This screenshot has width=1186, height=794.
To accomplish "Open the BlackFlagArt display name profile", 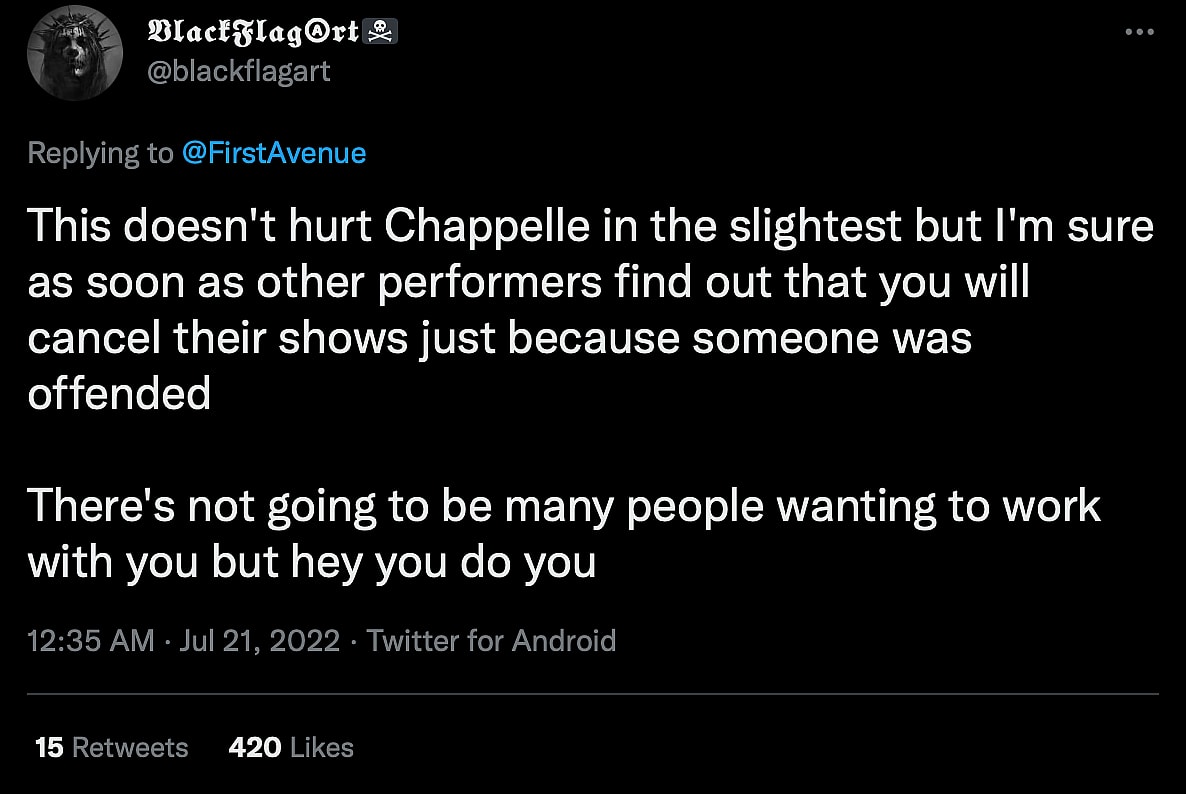I will pyautogui.click(x=254, y=32).
